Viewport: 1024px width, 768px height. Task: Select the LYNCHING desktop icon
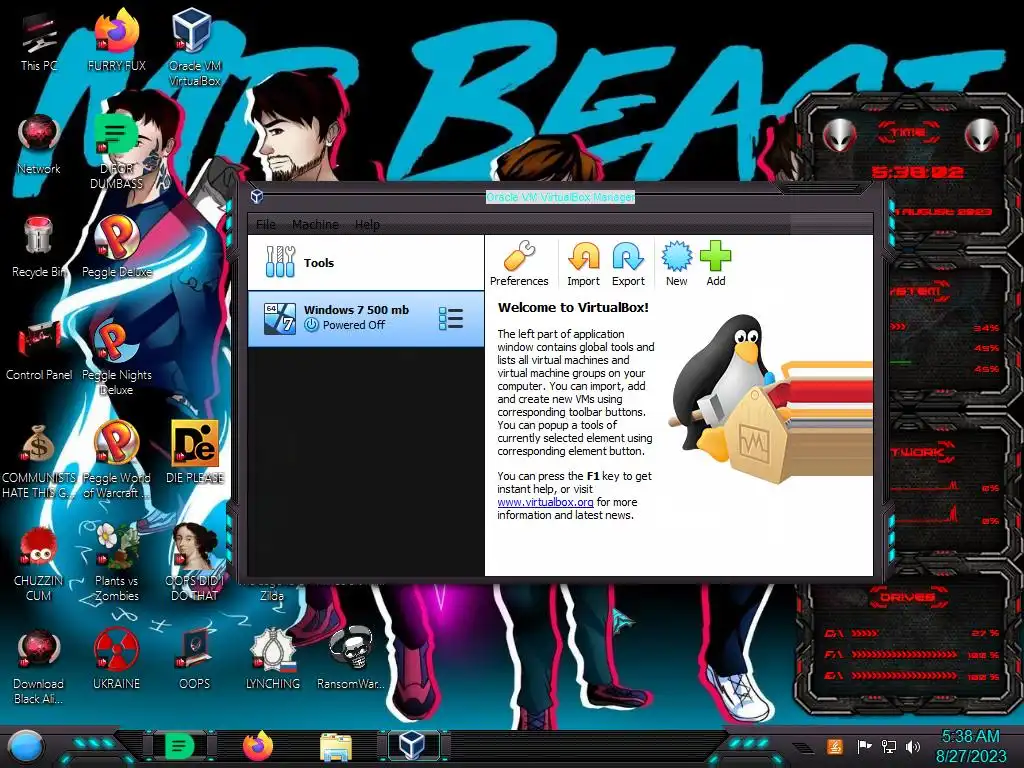[x=272, y=660]
